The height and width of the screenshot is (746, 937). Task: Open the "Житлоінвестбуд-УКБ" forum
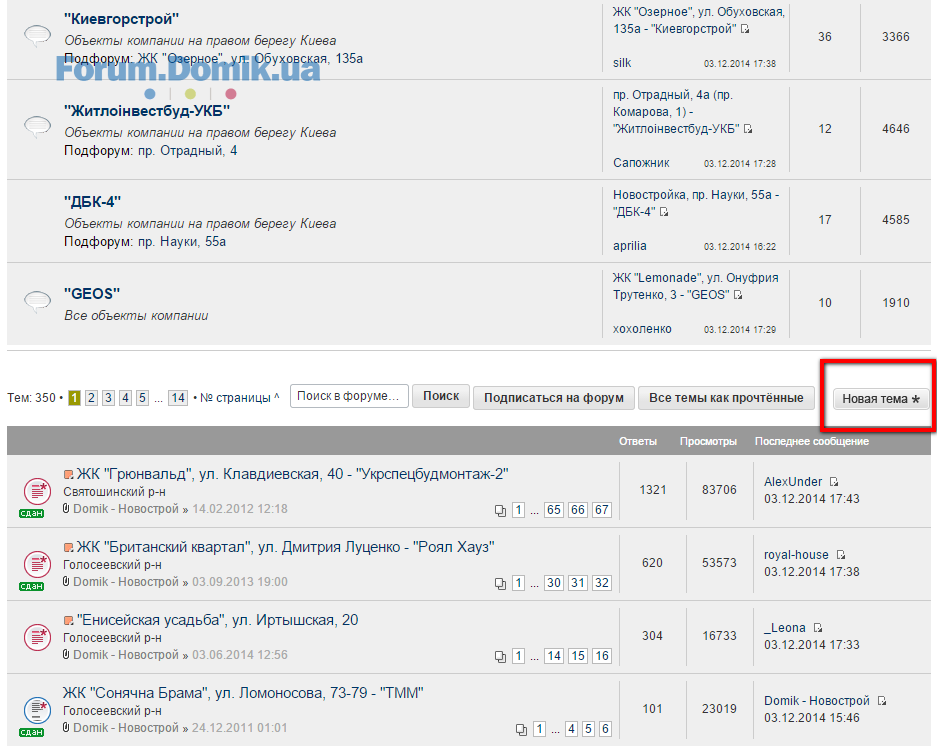147,111
